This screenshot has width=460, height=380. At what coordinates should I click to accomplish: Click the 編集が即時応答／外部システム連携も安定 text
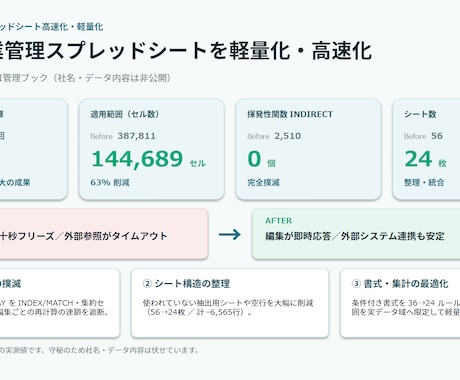coord(355,236)
